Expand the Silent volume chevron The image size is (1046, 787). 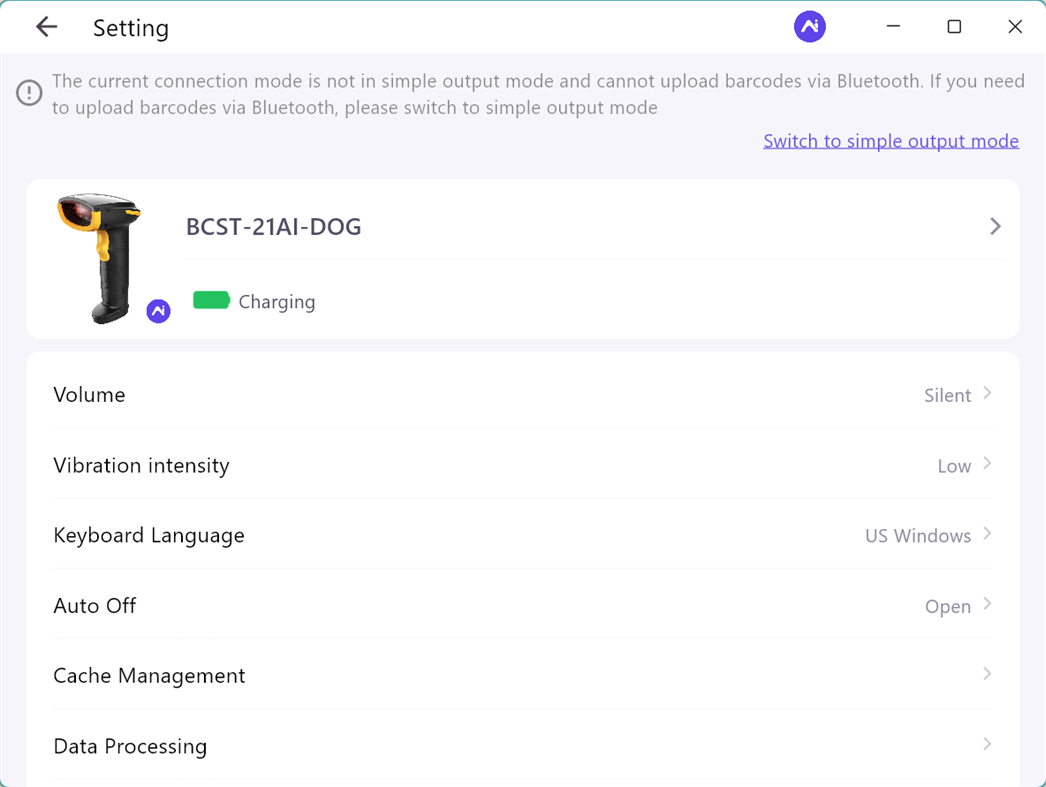987,394
